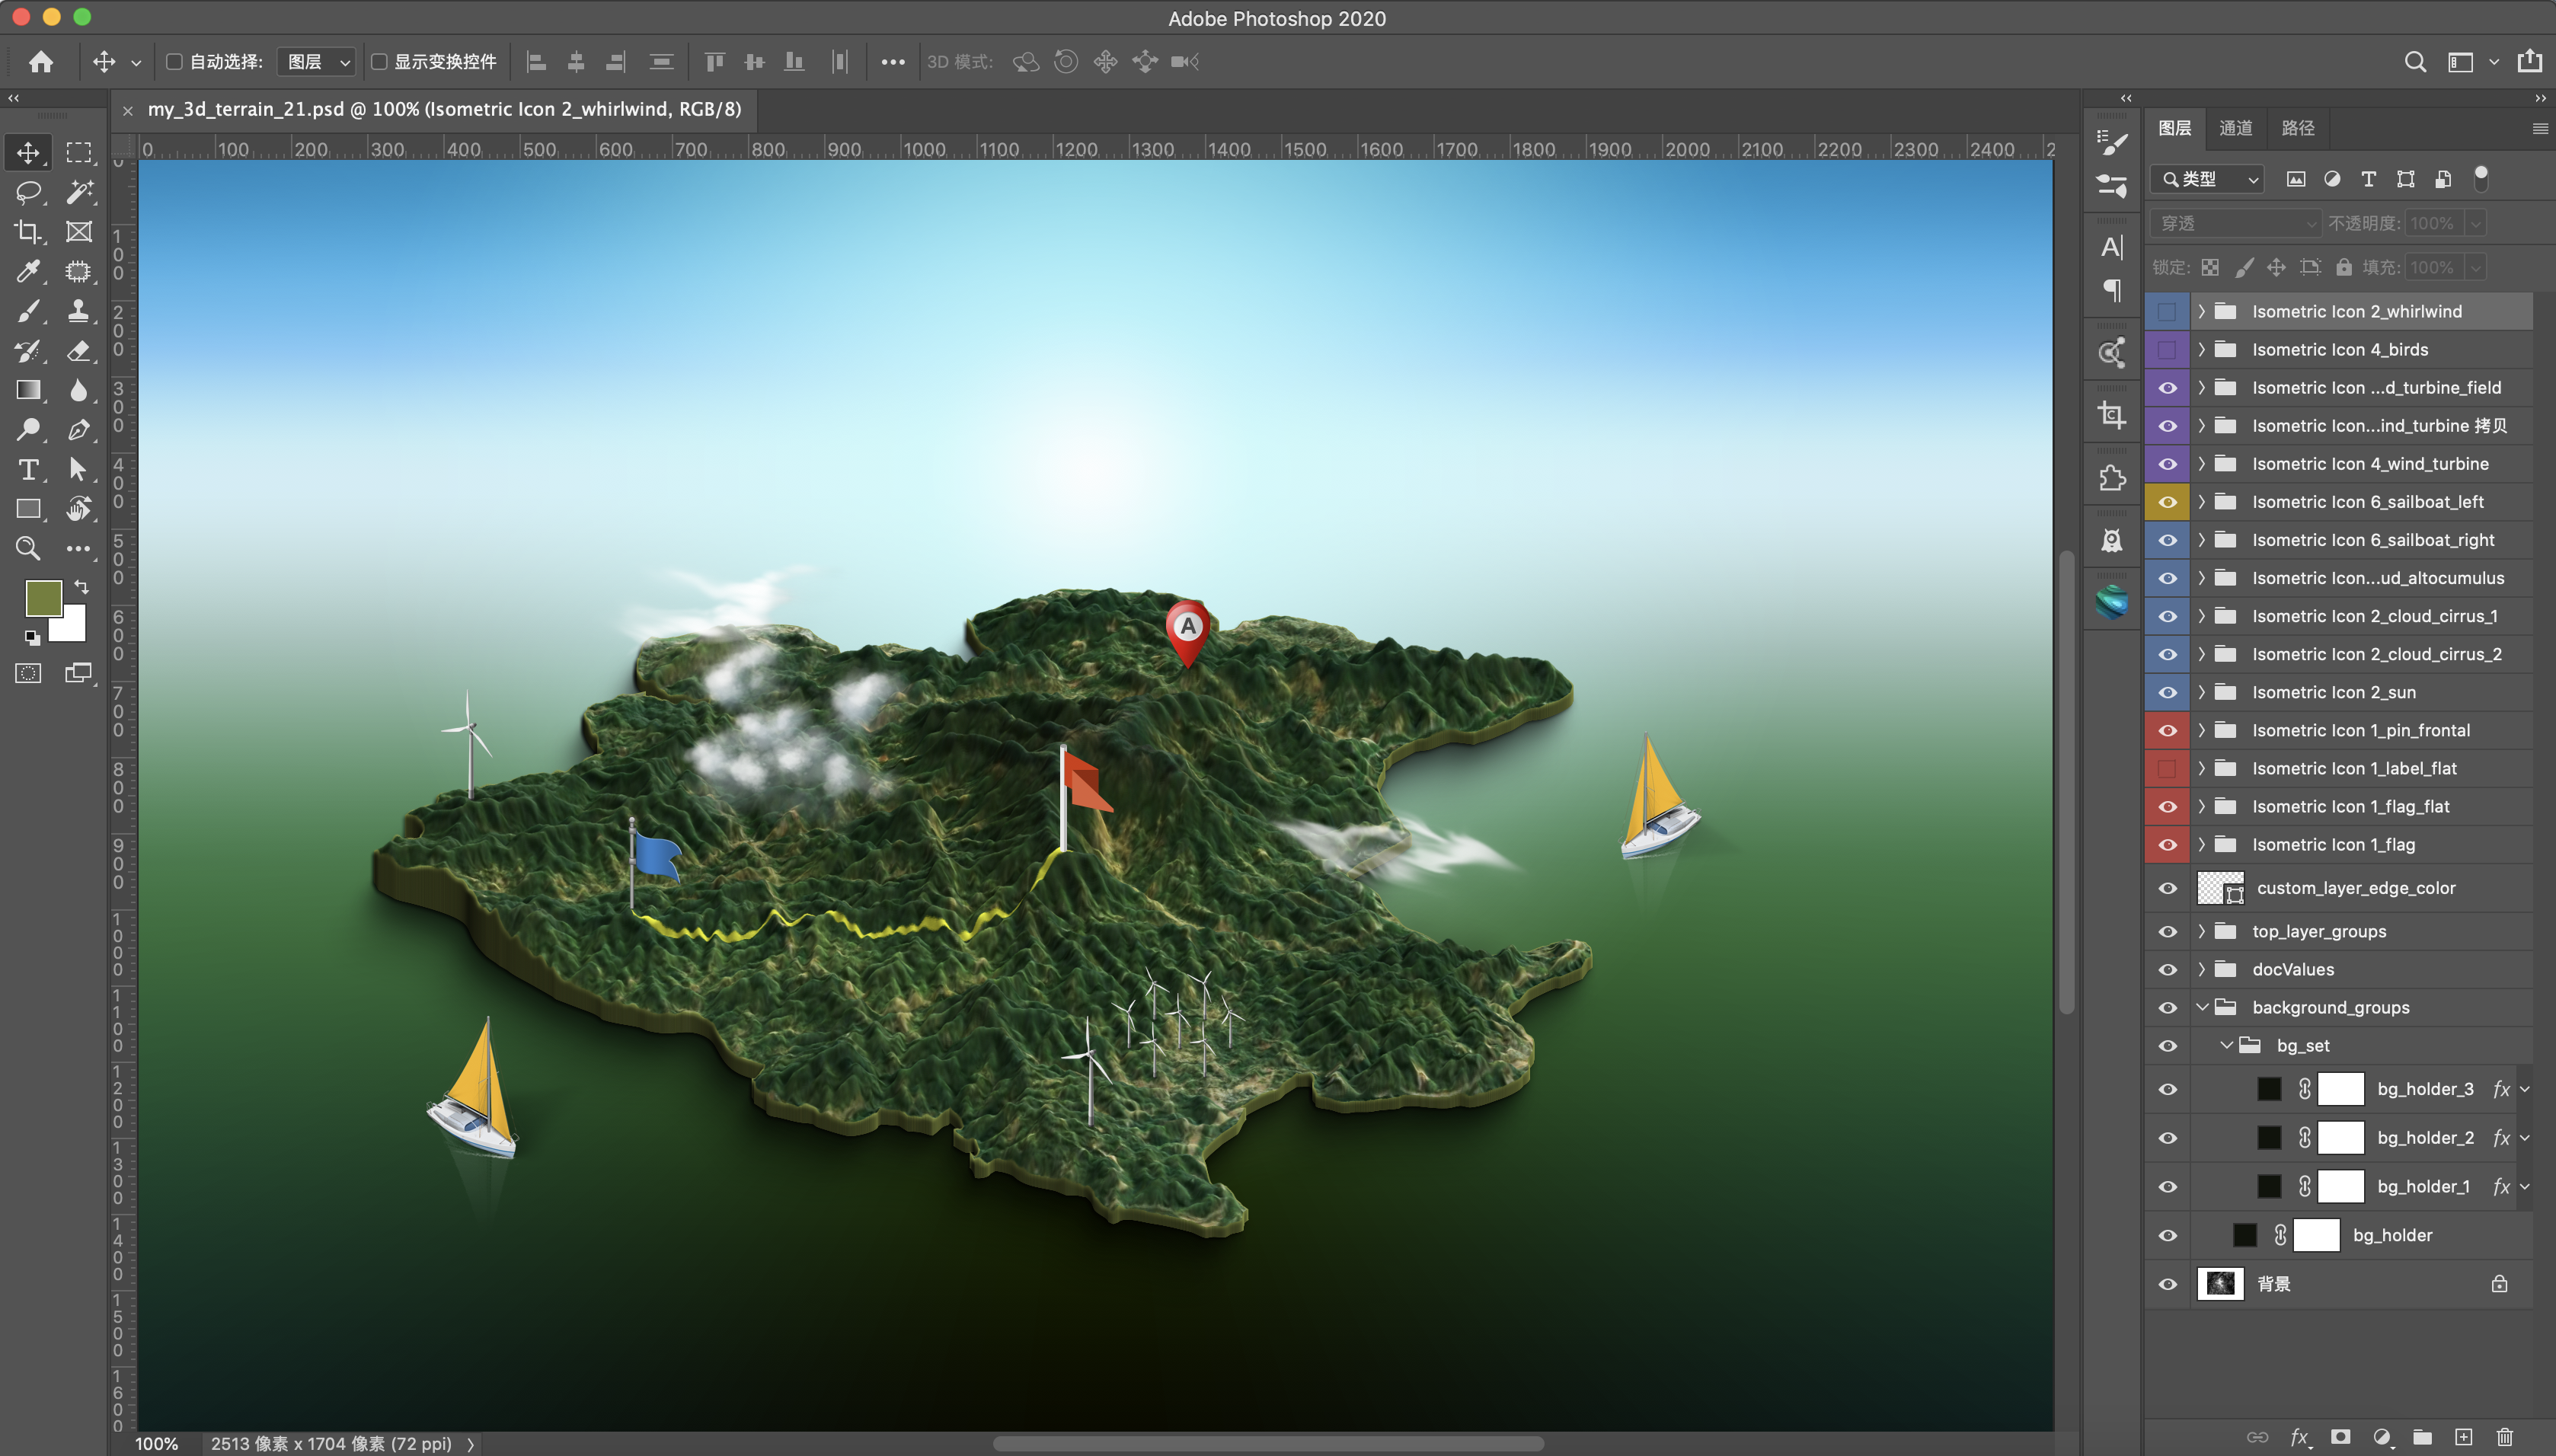Show the Isometric Icon 4_birds layer
This screenshot has height=1456, width=2556.
pos(2167,350)
